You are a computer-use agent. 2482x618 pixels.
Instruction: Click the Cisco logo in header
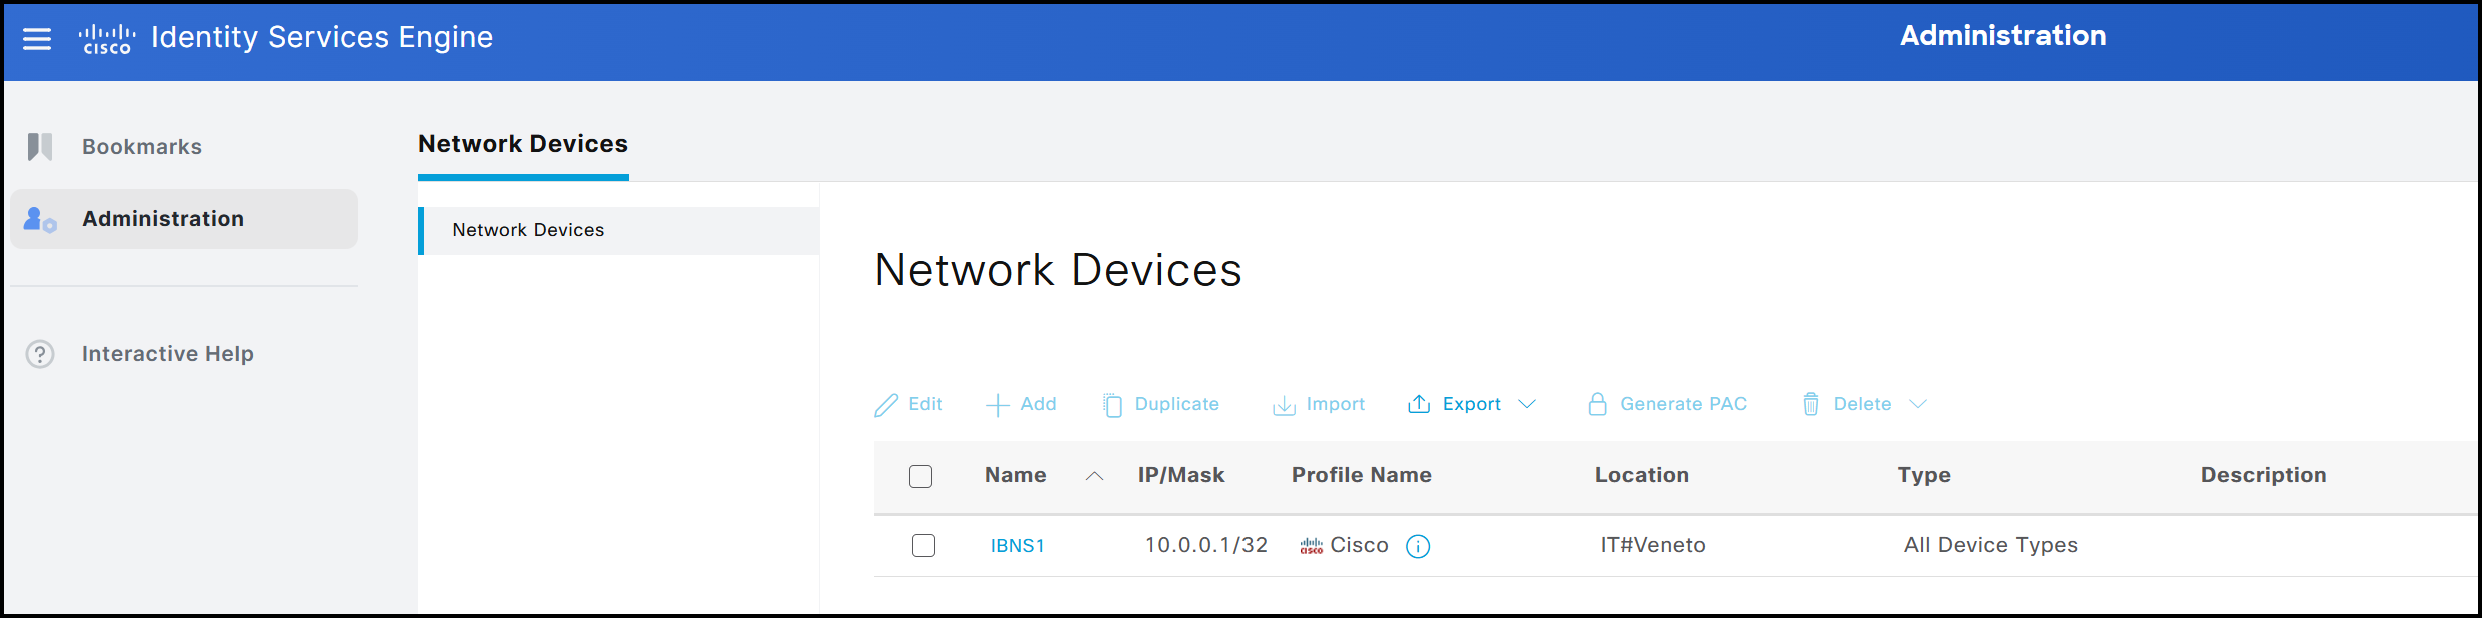click(x=107, y=39)
